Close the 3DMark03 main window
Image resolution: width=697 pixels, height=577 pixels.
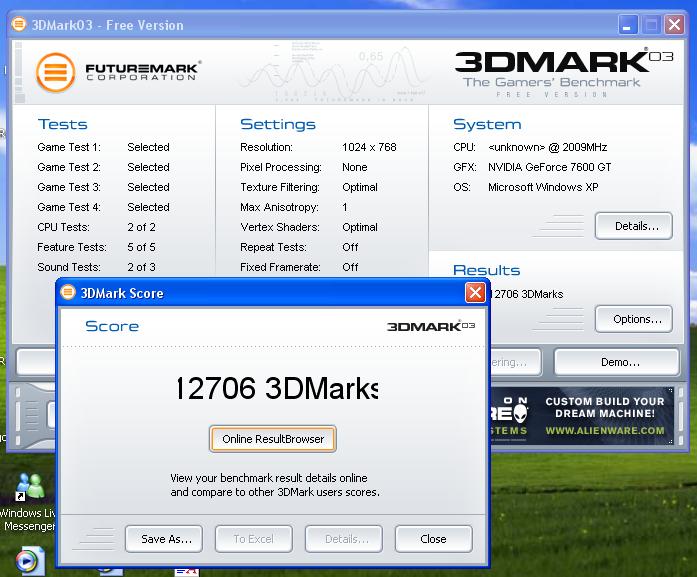point(675,24)
